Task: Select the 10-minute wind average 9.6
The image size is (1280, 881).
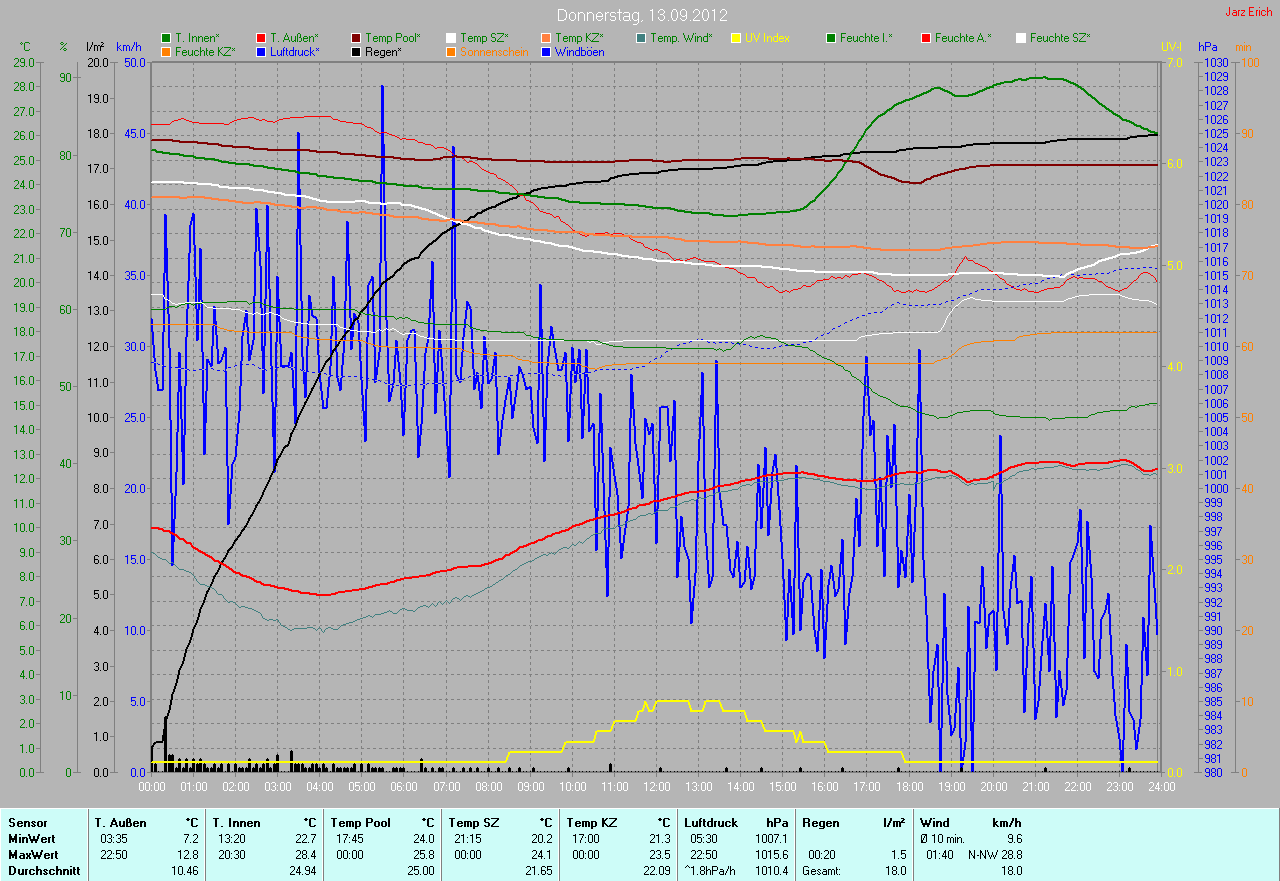Action: (1014, 839)
